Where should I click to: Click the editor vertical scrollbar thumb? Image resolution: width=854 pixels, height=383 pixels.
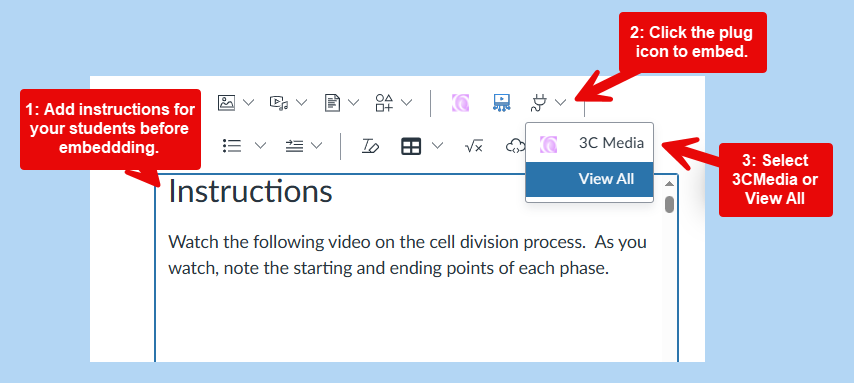coord(669,205)
